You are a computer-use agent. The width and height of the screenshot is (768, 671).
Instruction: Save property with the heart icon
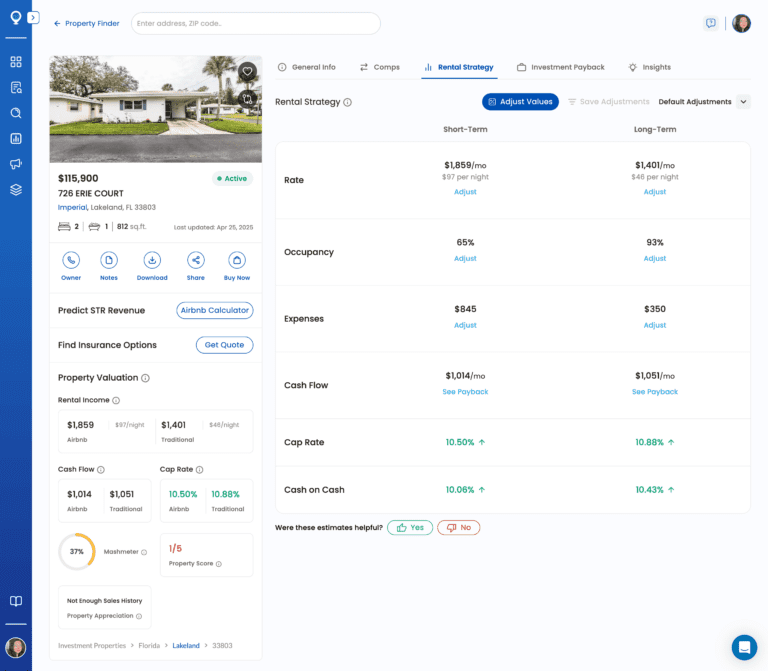(x=247, y=71)
